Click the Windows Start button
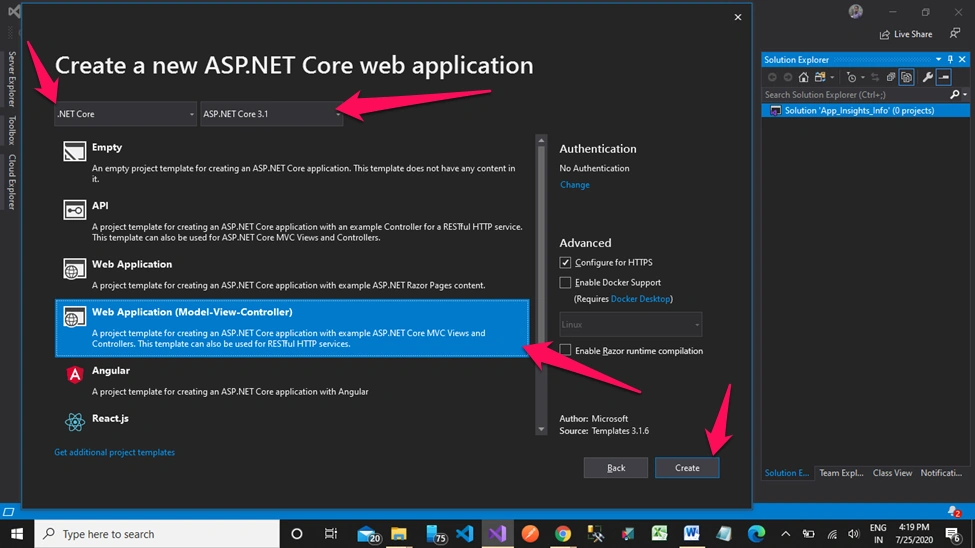The width and height of the screenshot is (975, 548). pos(17,534)
